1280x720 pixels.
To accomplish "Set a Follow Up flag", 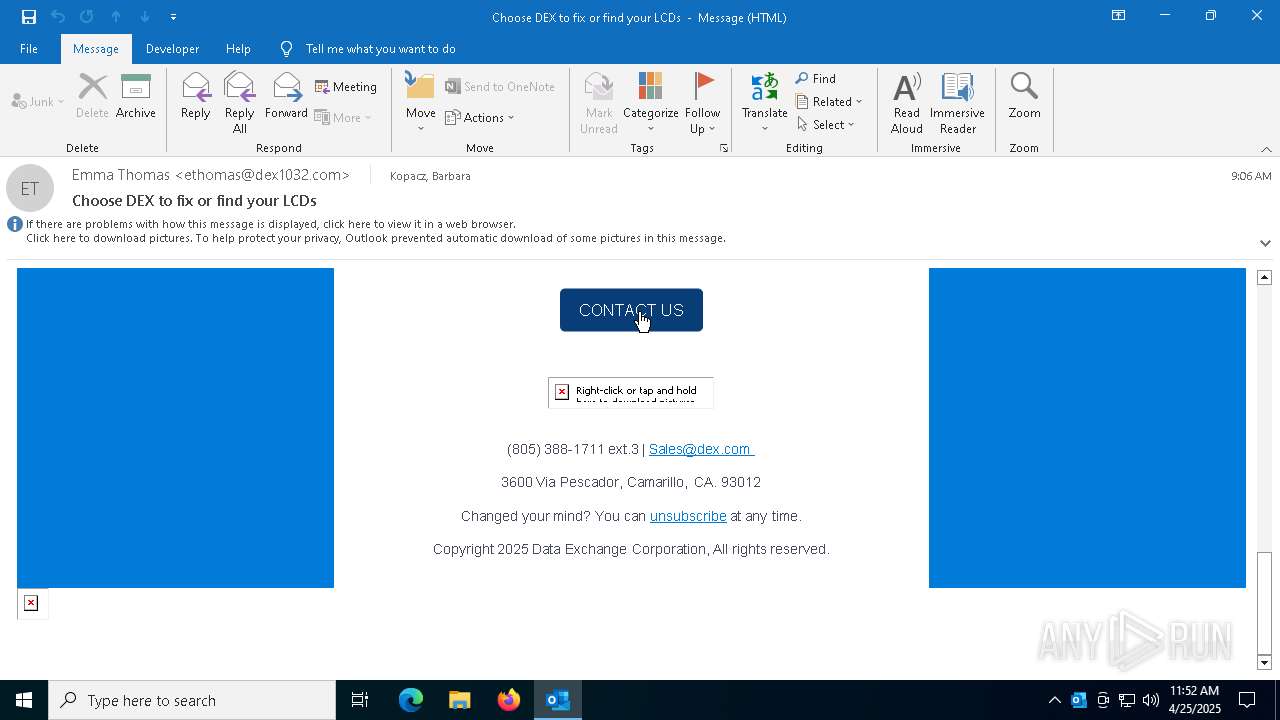I will 702,103.
